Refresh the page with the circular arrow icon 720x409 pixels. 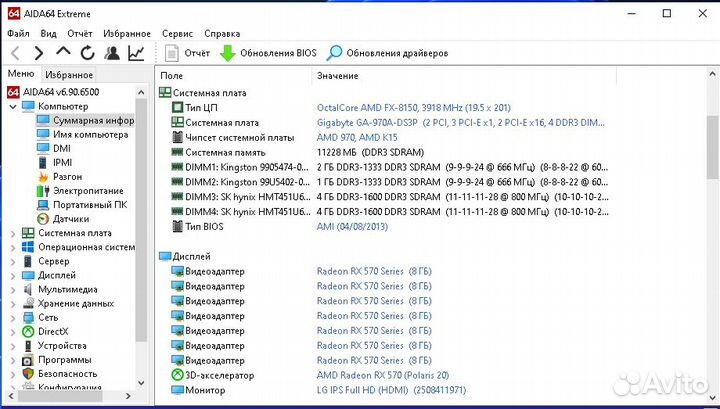coord(87,53)
